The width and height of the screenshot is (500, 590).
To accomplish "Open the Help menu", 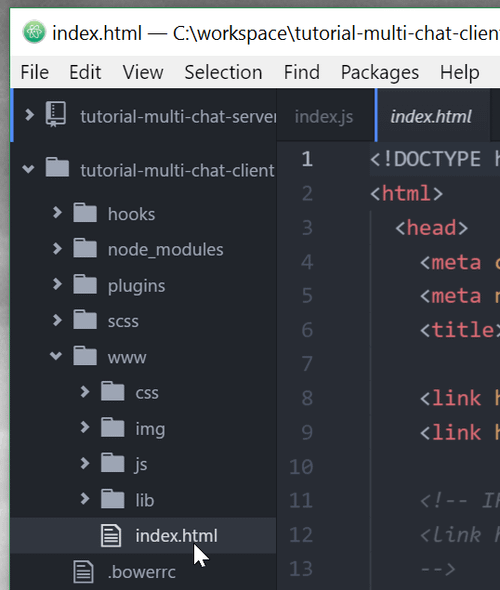I will click(x=460, y=73).
